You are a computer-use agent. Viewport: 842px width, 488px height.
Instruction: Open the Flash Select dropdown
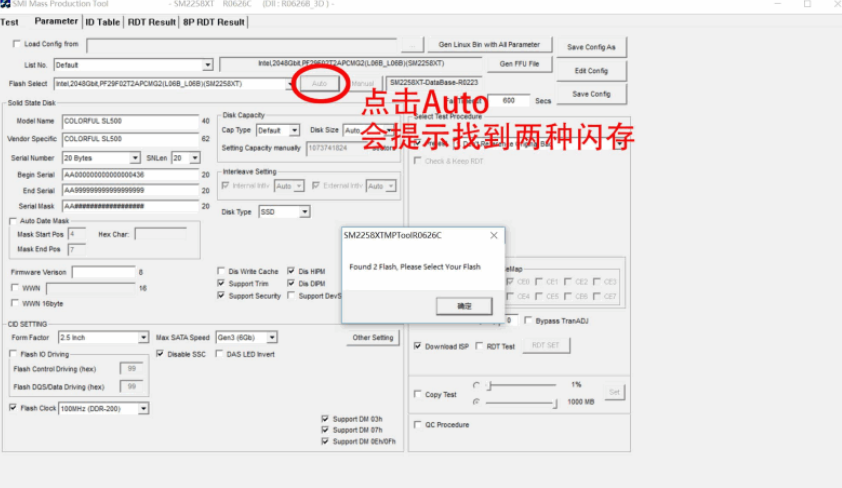290,84
